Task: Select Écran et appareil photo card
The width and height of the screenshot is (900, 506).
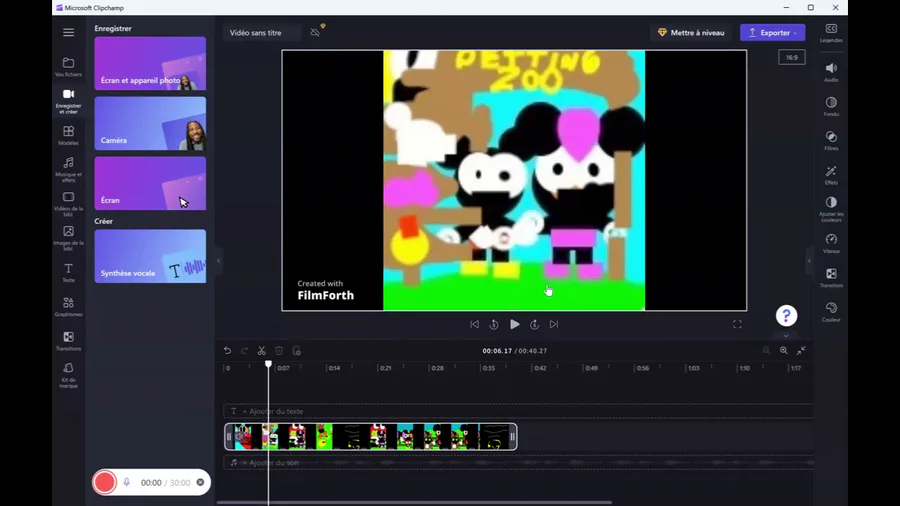Action: tap(150, 64)
